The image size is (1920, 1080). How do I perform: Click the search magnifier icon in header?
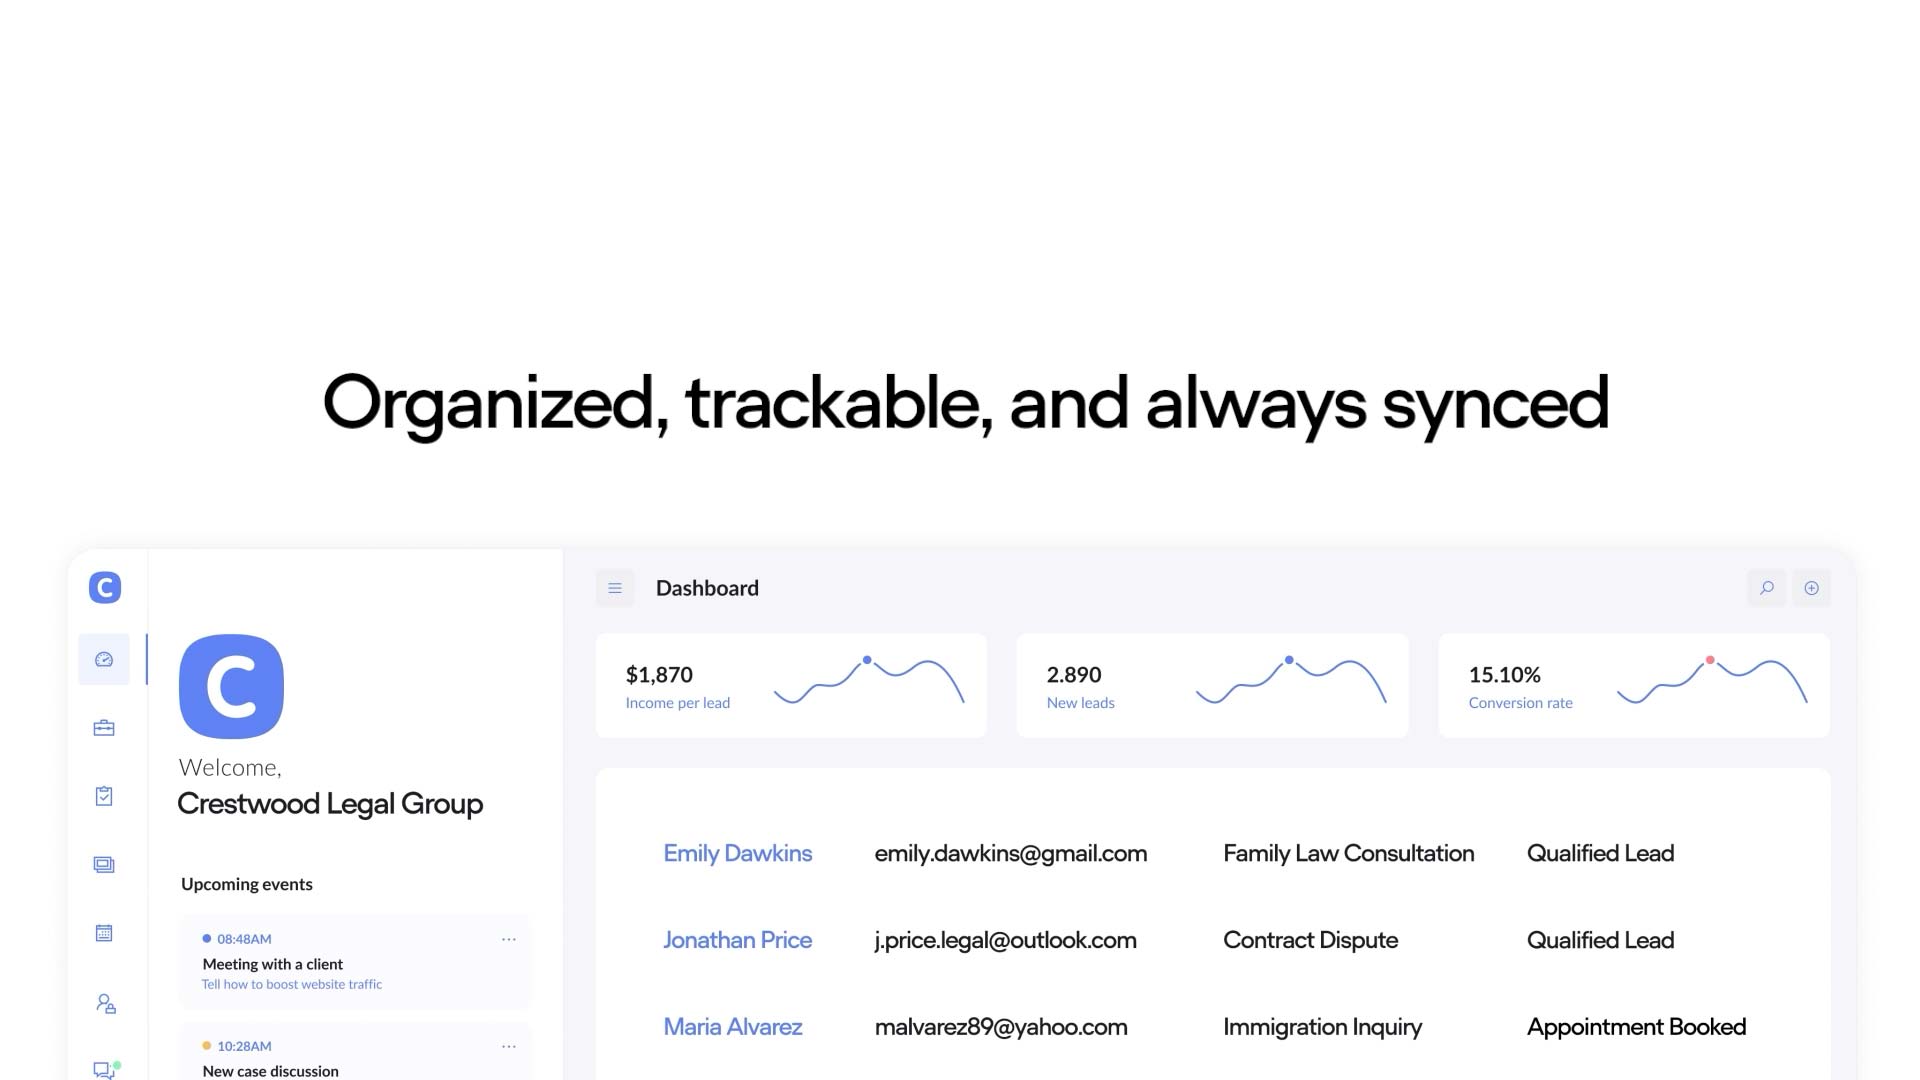pyautogui.click(x=1767, y=588)
